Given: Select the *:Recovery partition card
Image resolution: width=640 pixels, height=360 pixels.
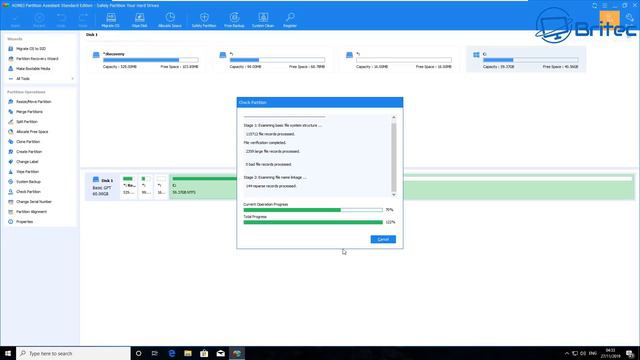Looking at the screenshot, I should [x=146, y=60].
